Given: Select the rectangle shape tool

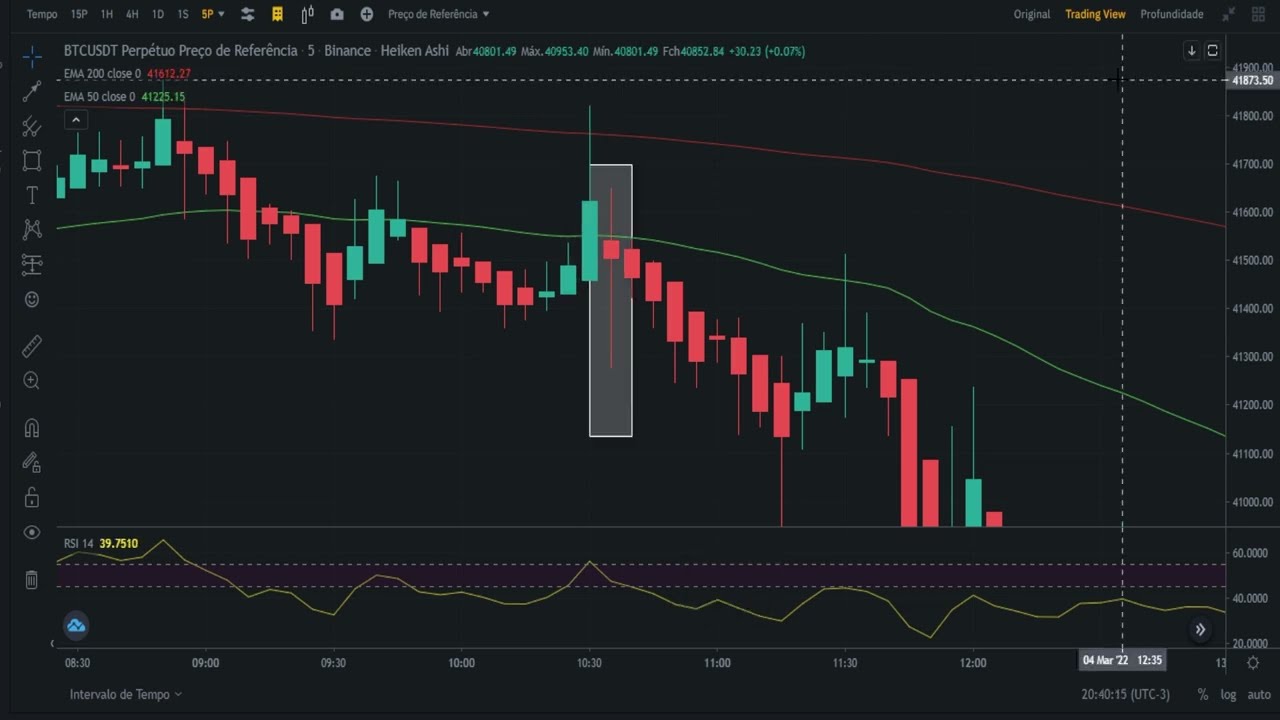Looking at the screenshot, I should coord(32,160).
